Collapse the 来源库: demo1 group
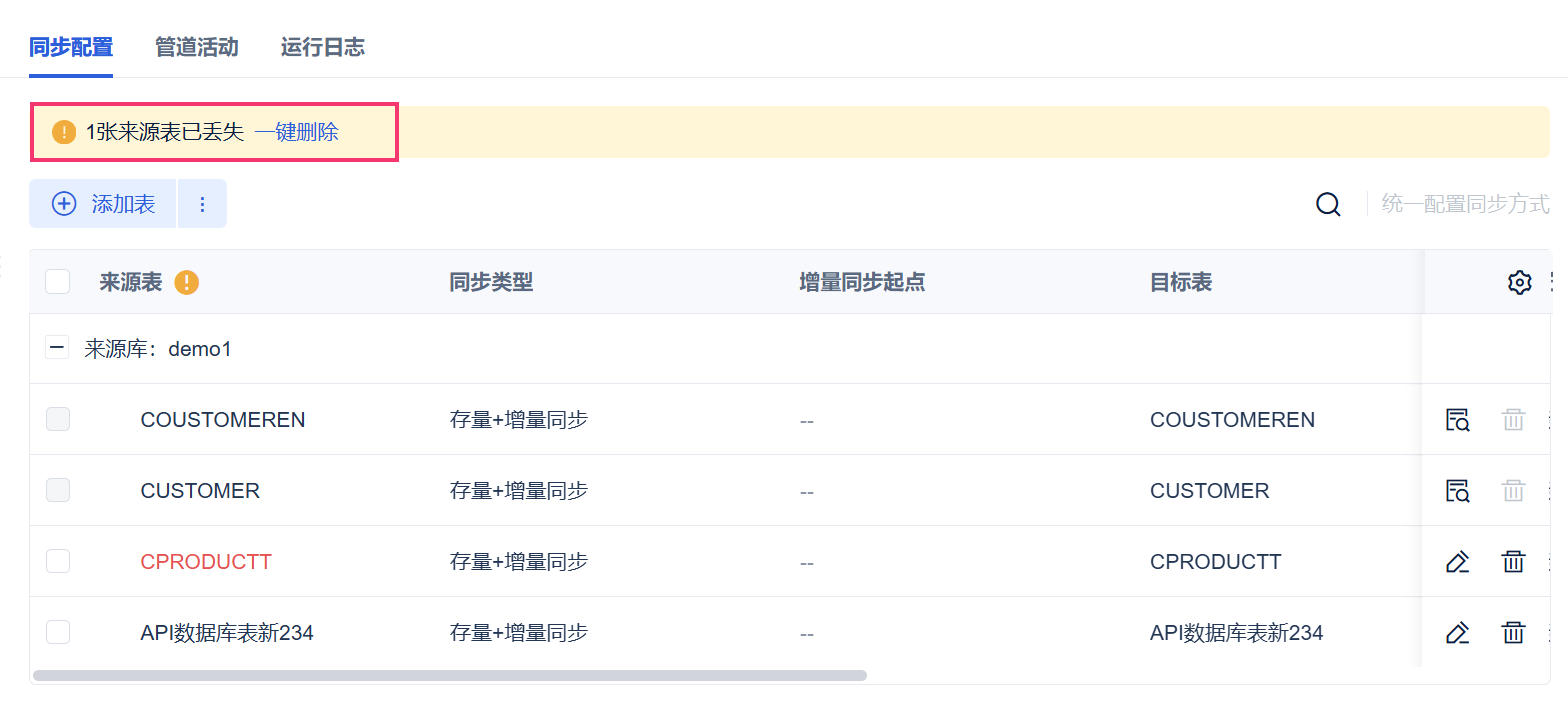 pyautogui.click(x=58, y=348)
